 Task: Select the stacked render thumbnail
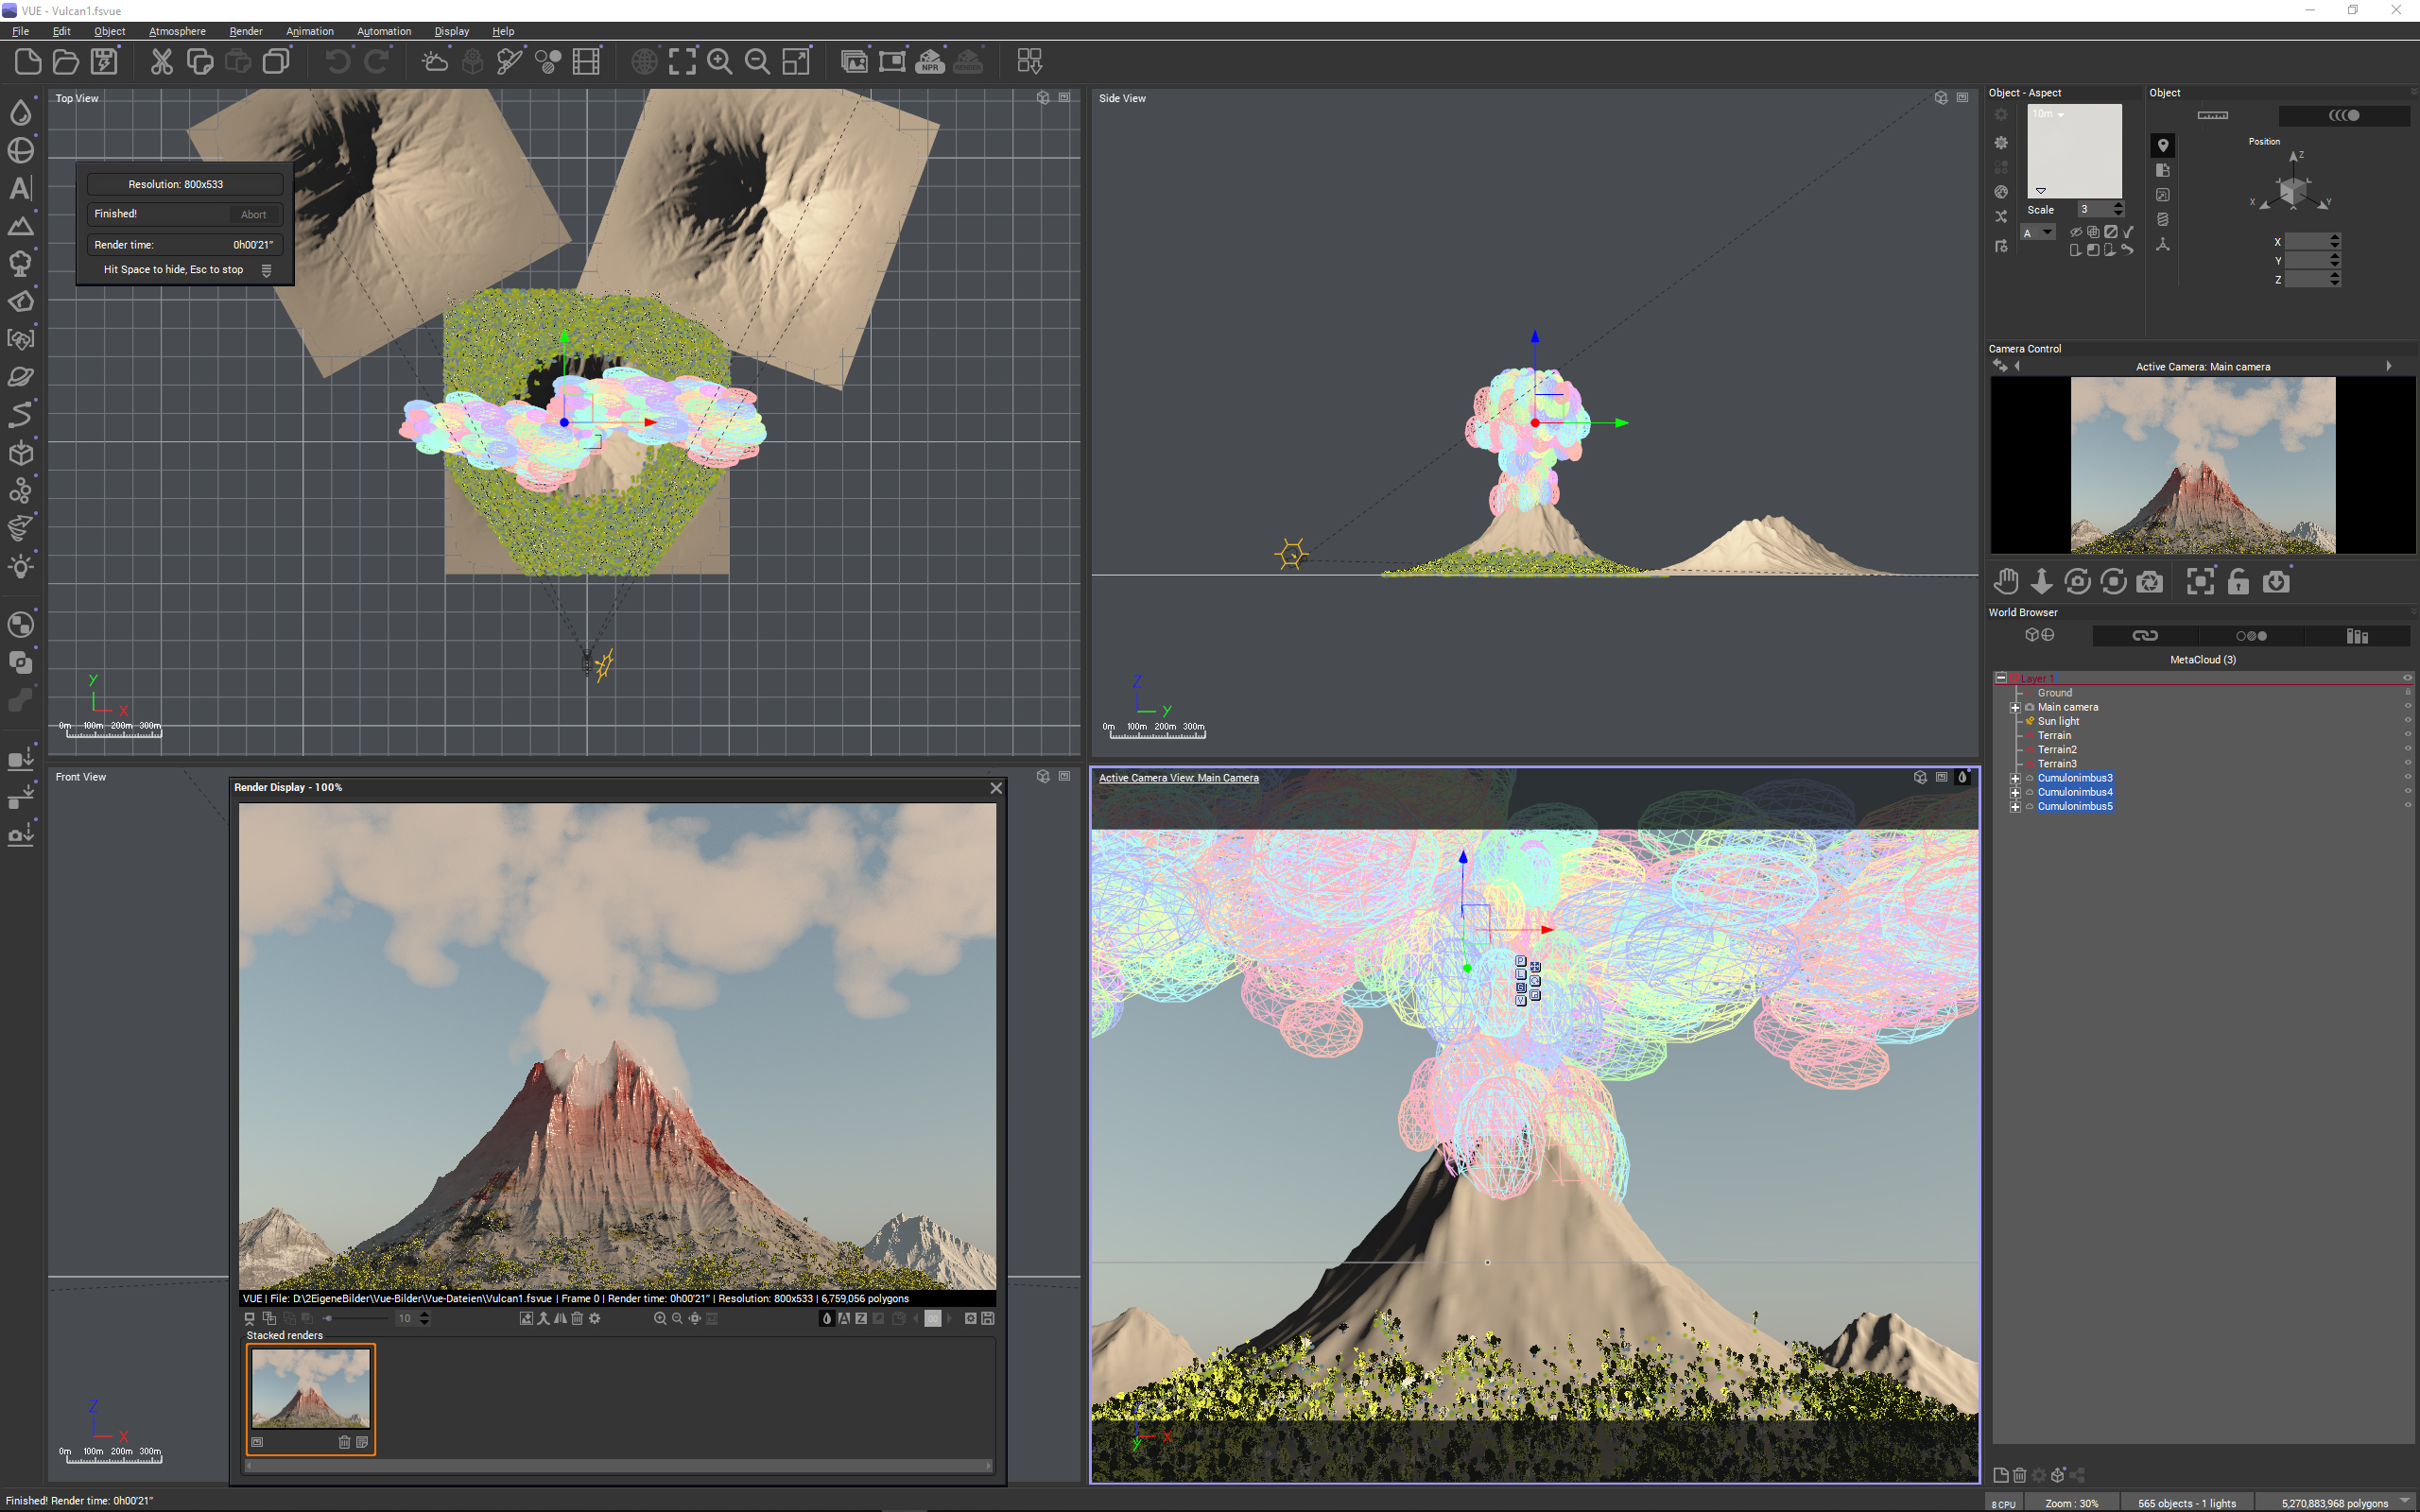(x=310, y=1388)
